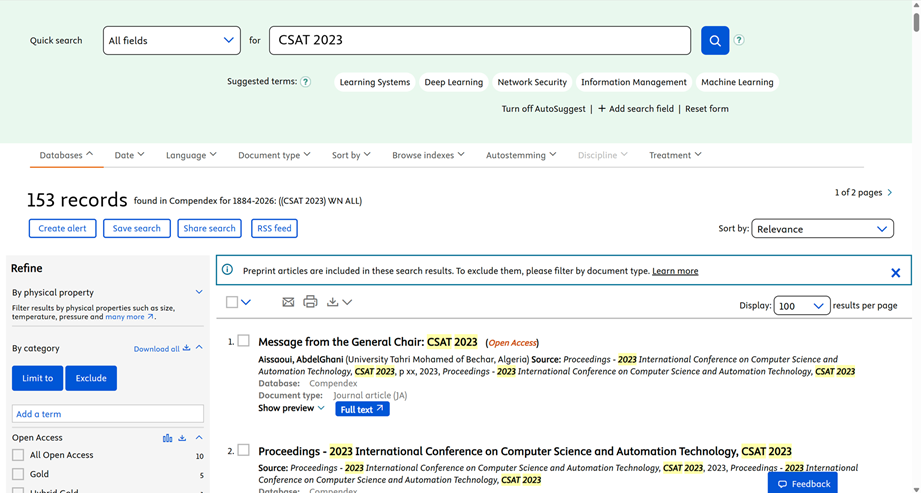
Task: View Open Access bar chart icon
Action: (x=167, y=438)
